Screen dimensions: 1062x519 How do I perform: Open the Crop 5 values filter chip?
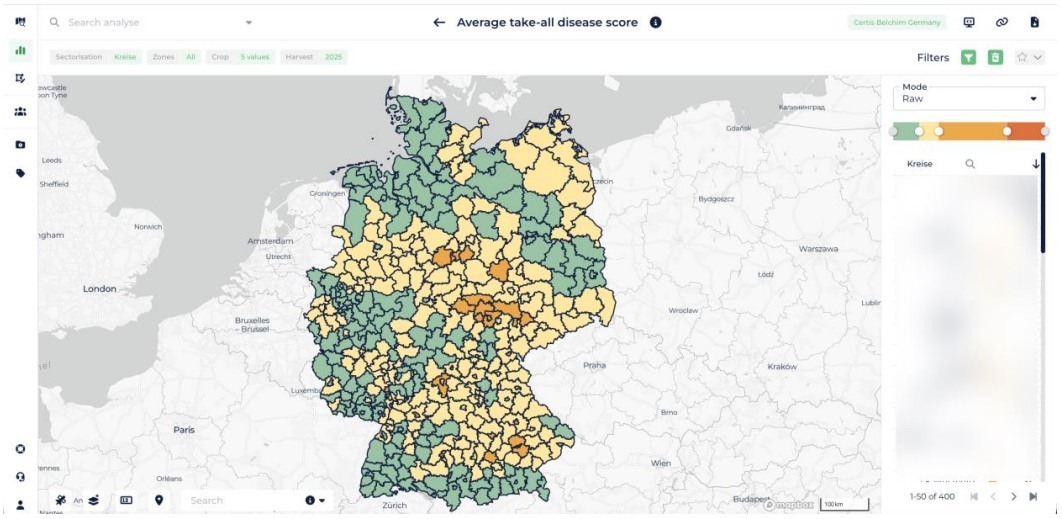point(240,58)
